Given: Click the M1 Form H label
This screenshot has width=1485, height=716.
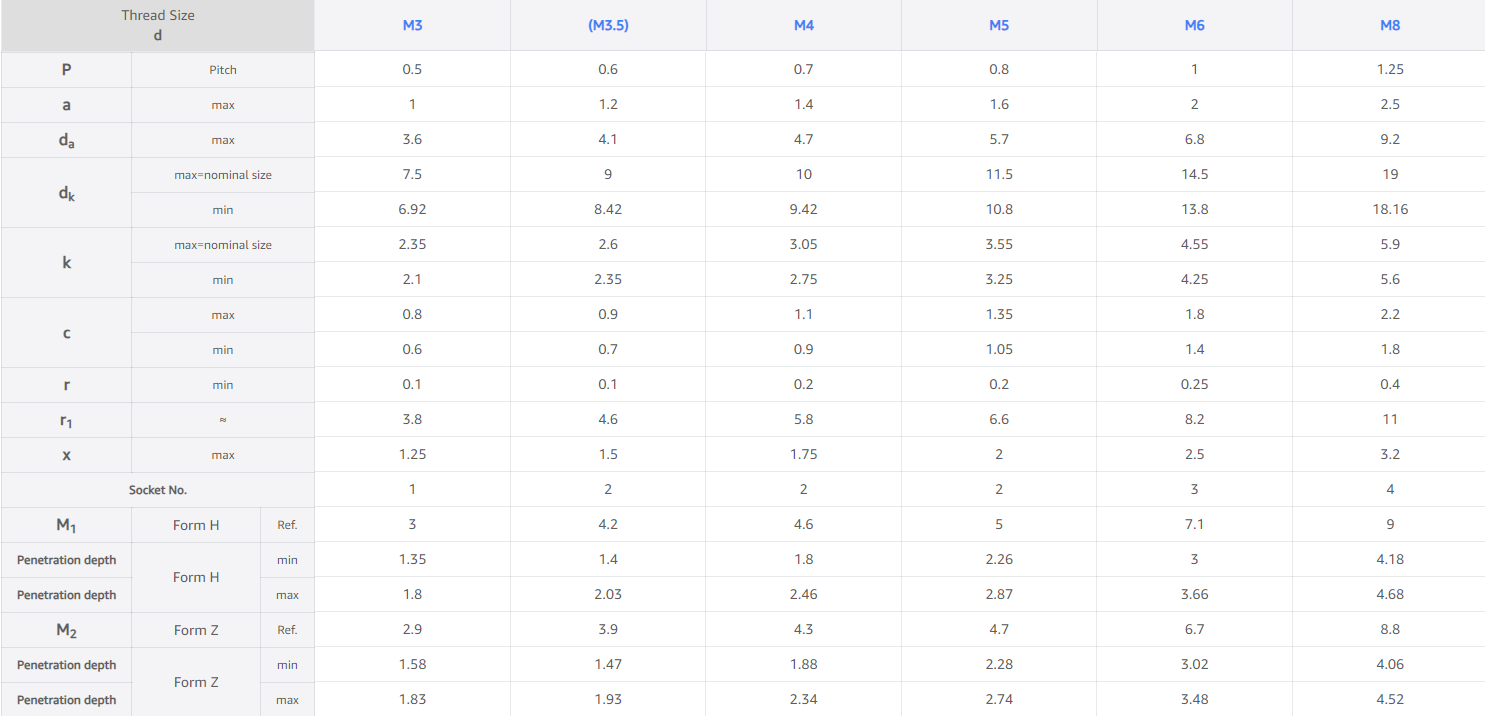Looking at the screenshot, I should 196,525.
